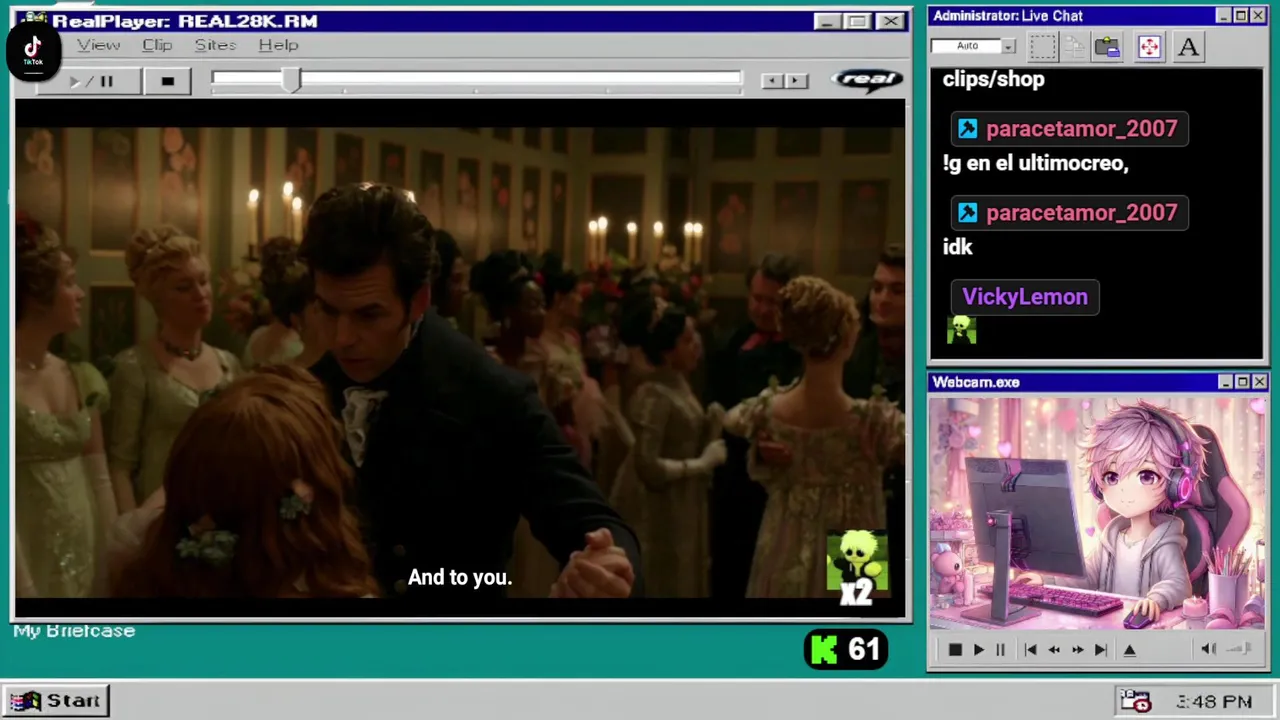Click the eject button in Webcam.exe

[x=1130, y=650]
